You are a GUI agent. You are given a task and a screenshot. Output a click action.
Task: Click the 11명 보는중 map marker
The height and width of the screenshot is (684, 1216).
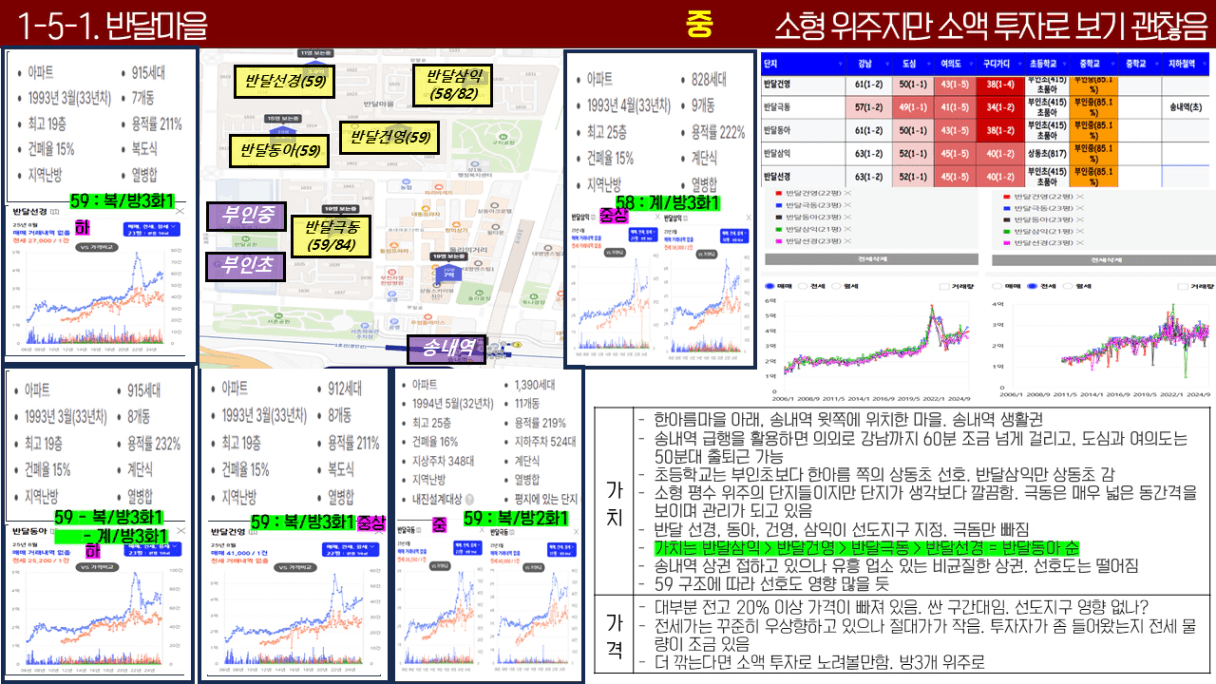(318, 52)
